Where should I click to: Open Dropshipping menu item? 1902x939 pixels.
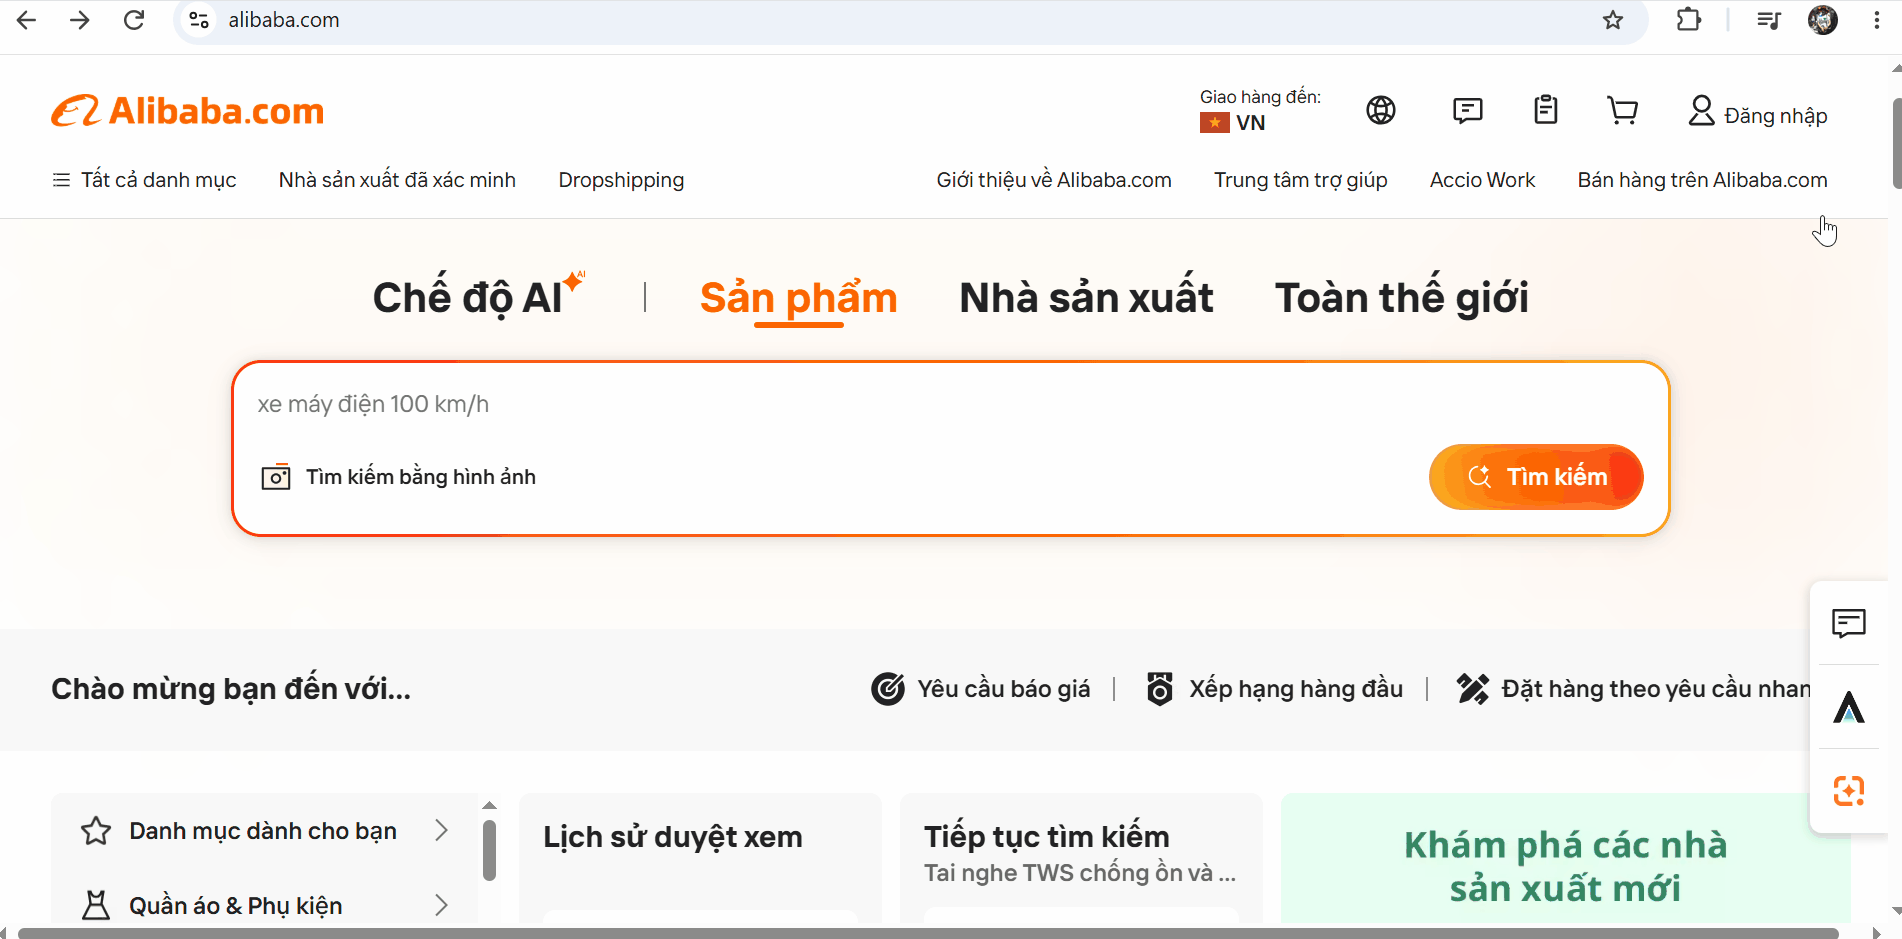(621, 180)
